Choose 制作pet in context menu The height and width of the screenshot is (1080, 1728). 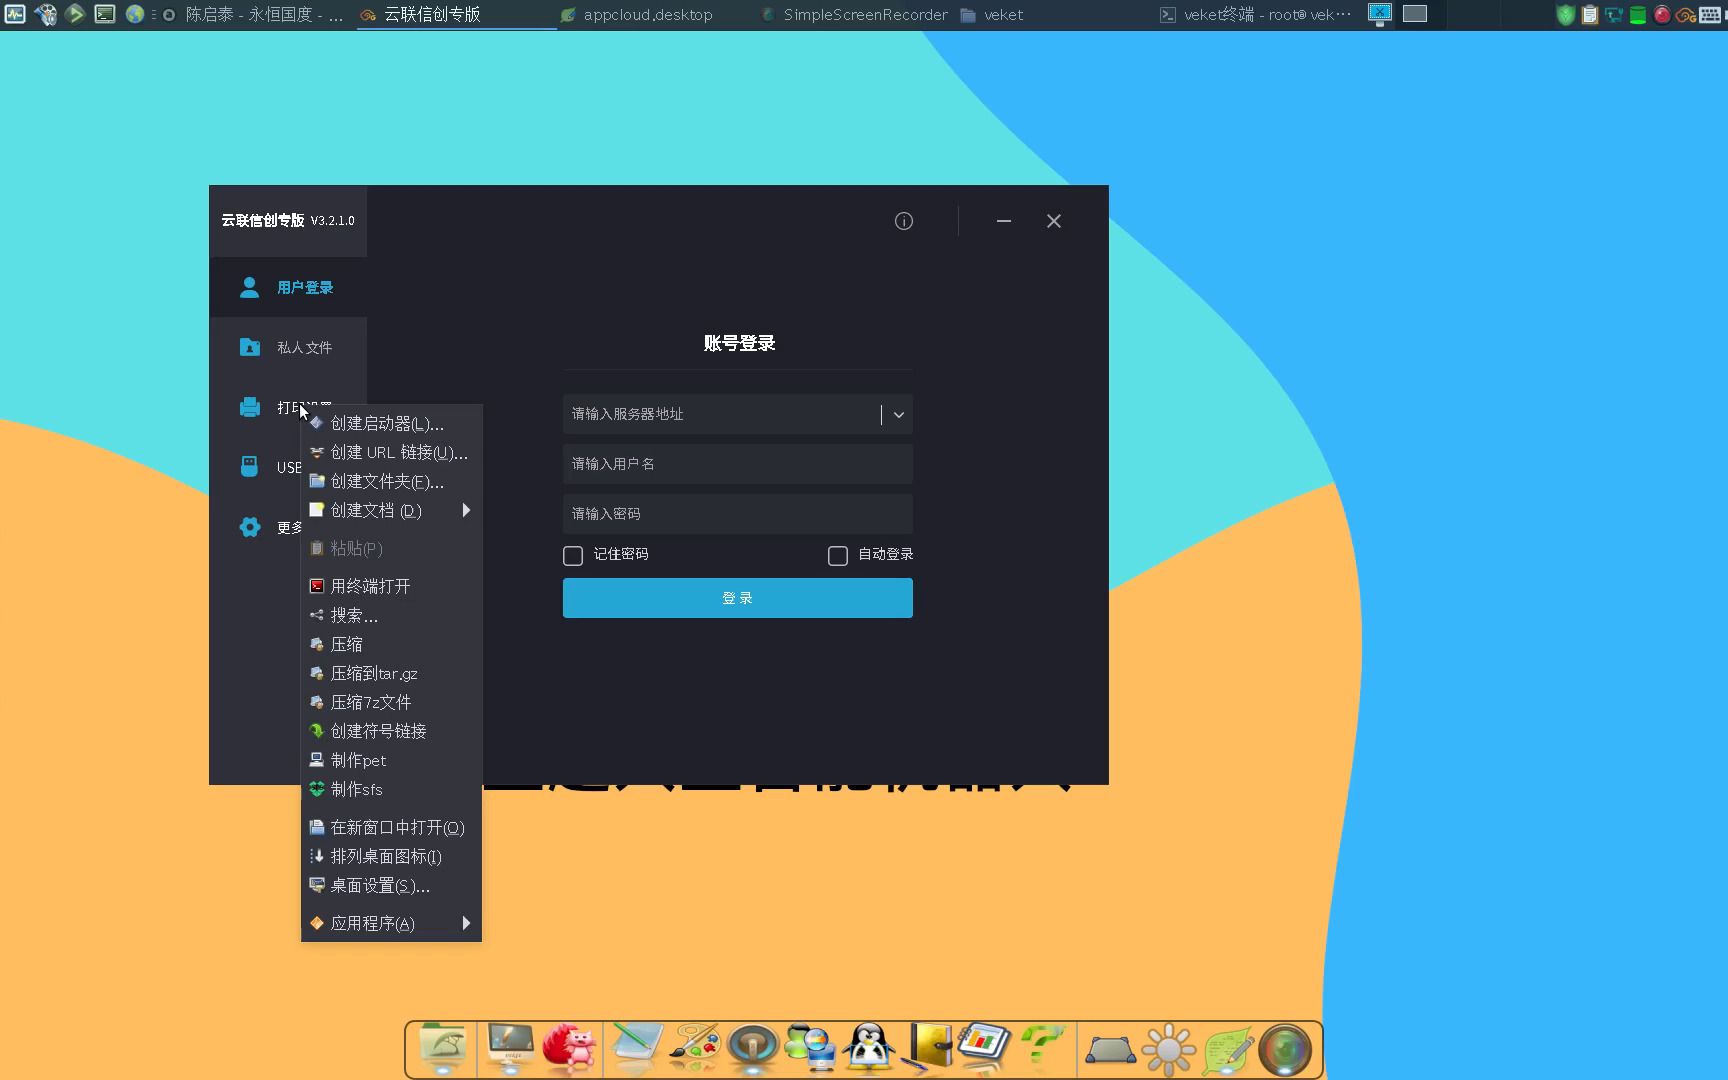point(391,760)
